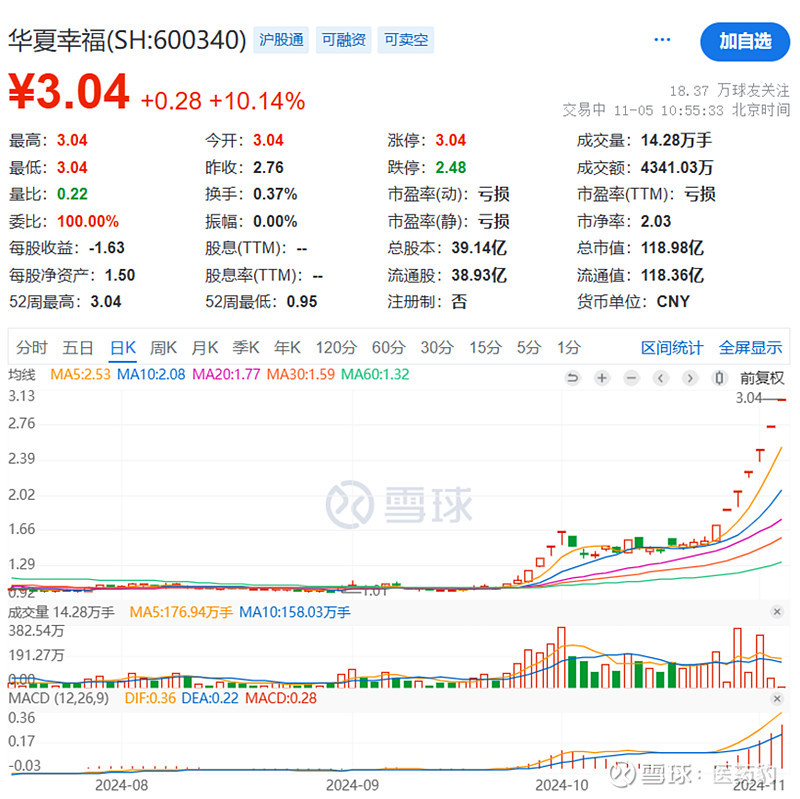Image resolution: width=800 pixels, height=799 pixels.
Task: Click the MA10:2.08 moving average label
Action: click(x=151, y=374)
